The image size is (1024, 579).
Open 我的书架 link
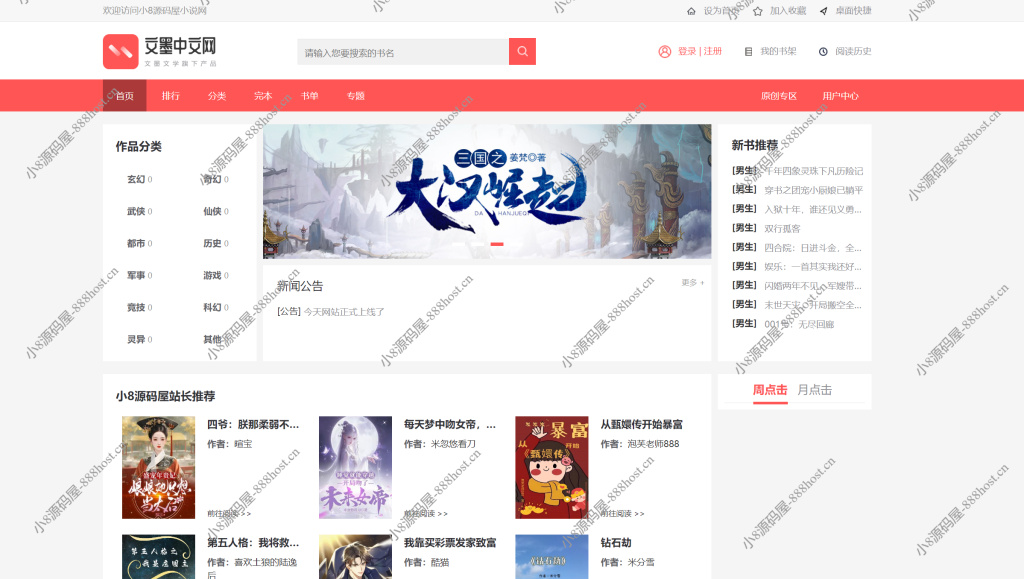(778, 52)
